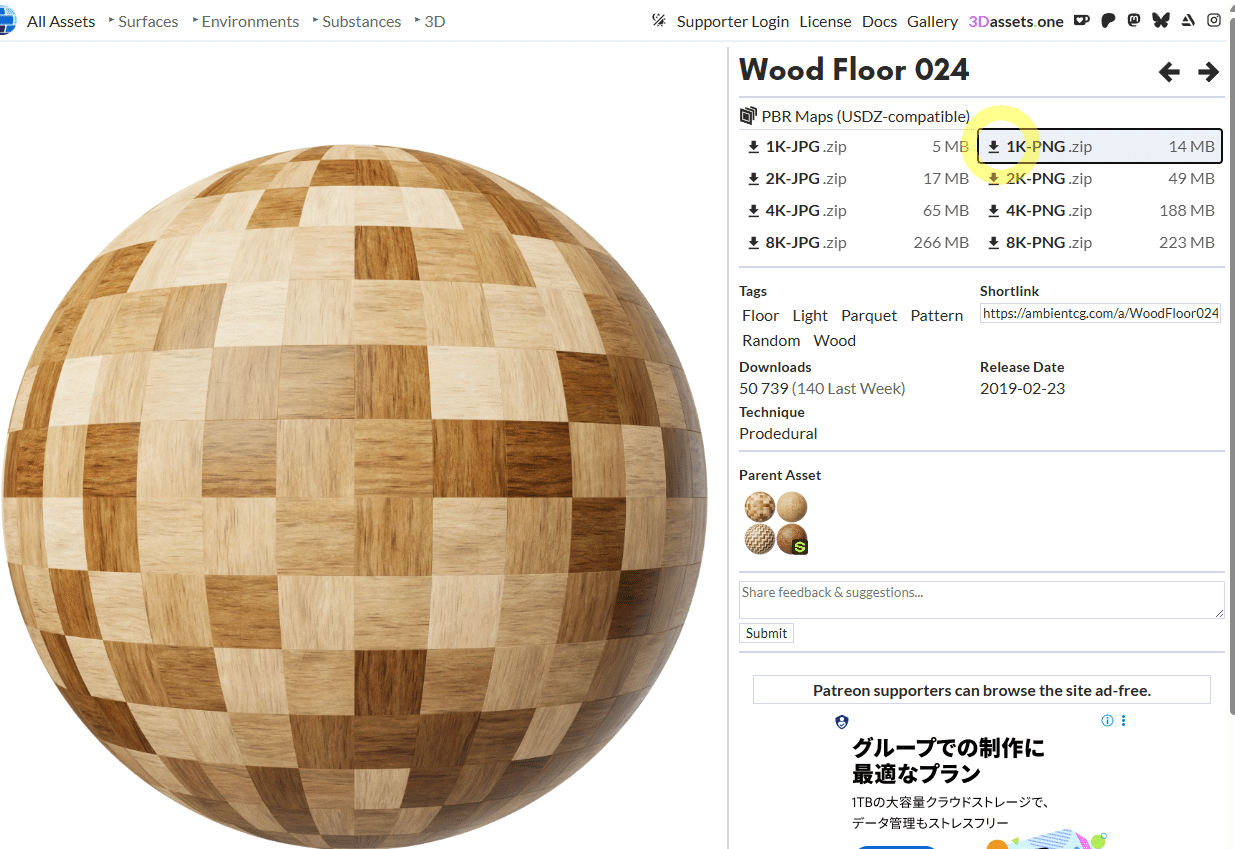The image size is (1235, 849).
Task: Open the ad options three-dot menu
Action: 1124,720
